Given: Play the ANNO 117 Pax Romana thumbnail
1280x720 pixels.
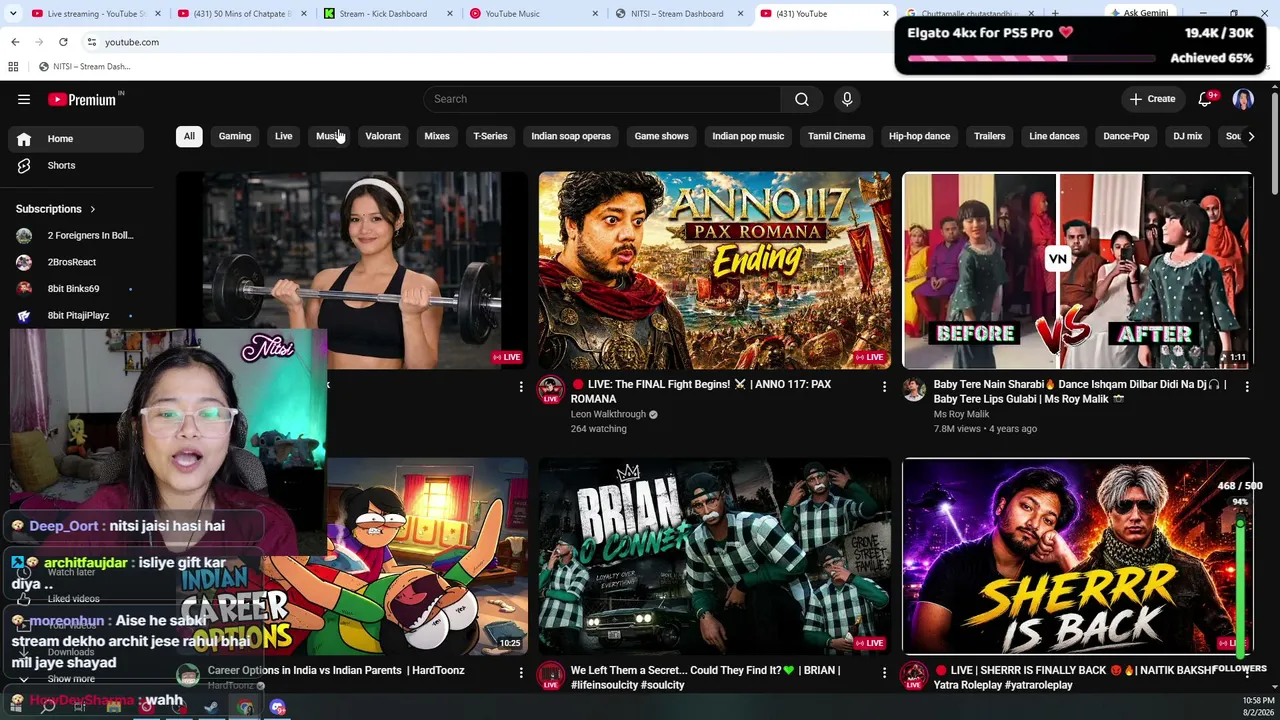Looking at the screenshot, I should 715,270.
